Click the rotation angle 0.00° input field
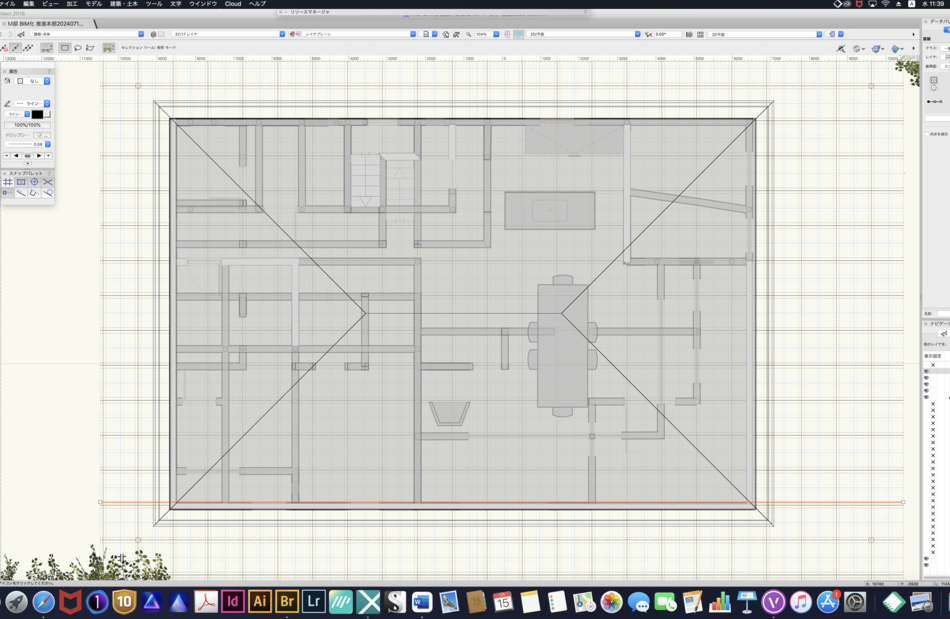Screen dimensions: 950x619 tap(666, 34)
